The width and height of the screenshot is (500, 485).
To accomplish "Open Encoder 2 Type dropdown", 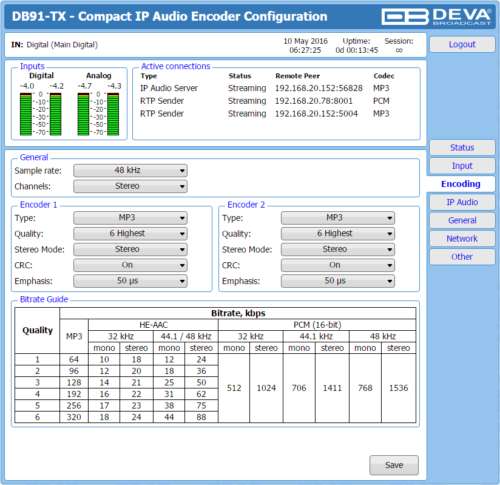I will [x=338, y=218].
